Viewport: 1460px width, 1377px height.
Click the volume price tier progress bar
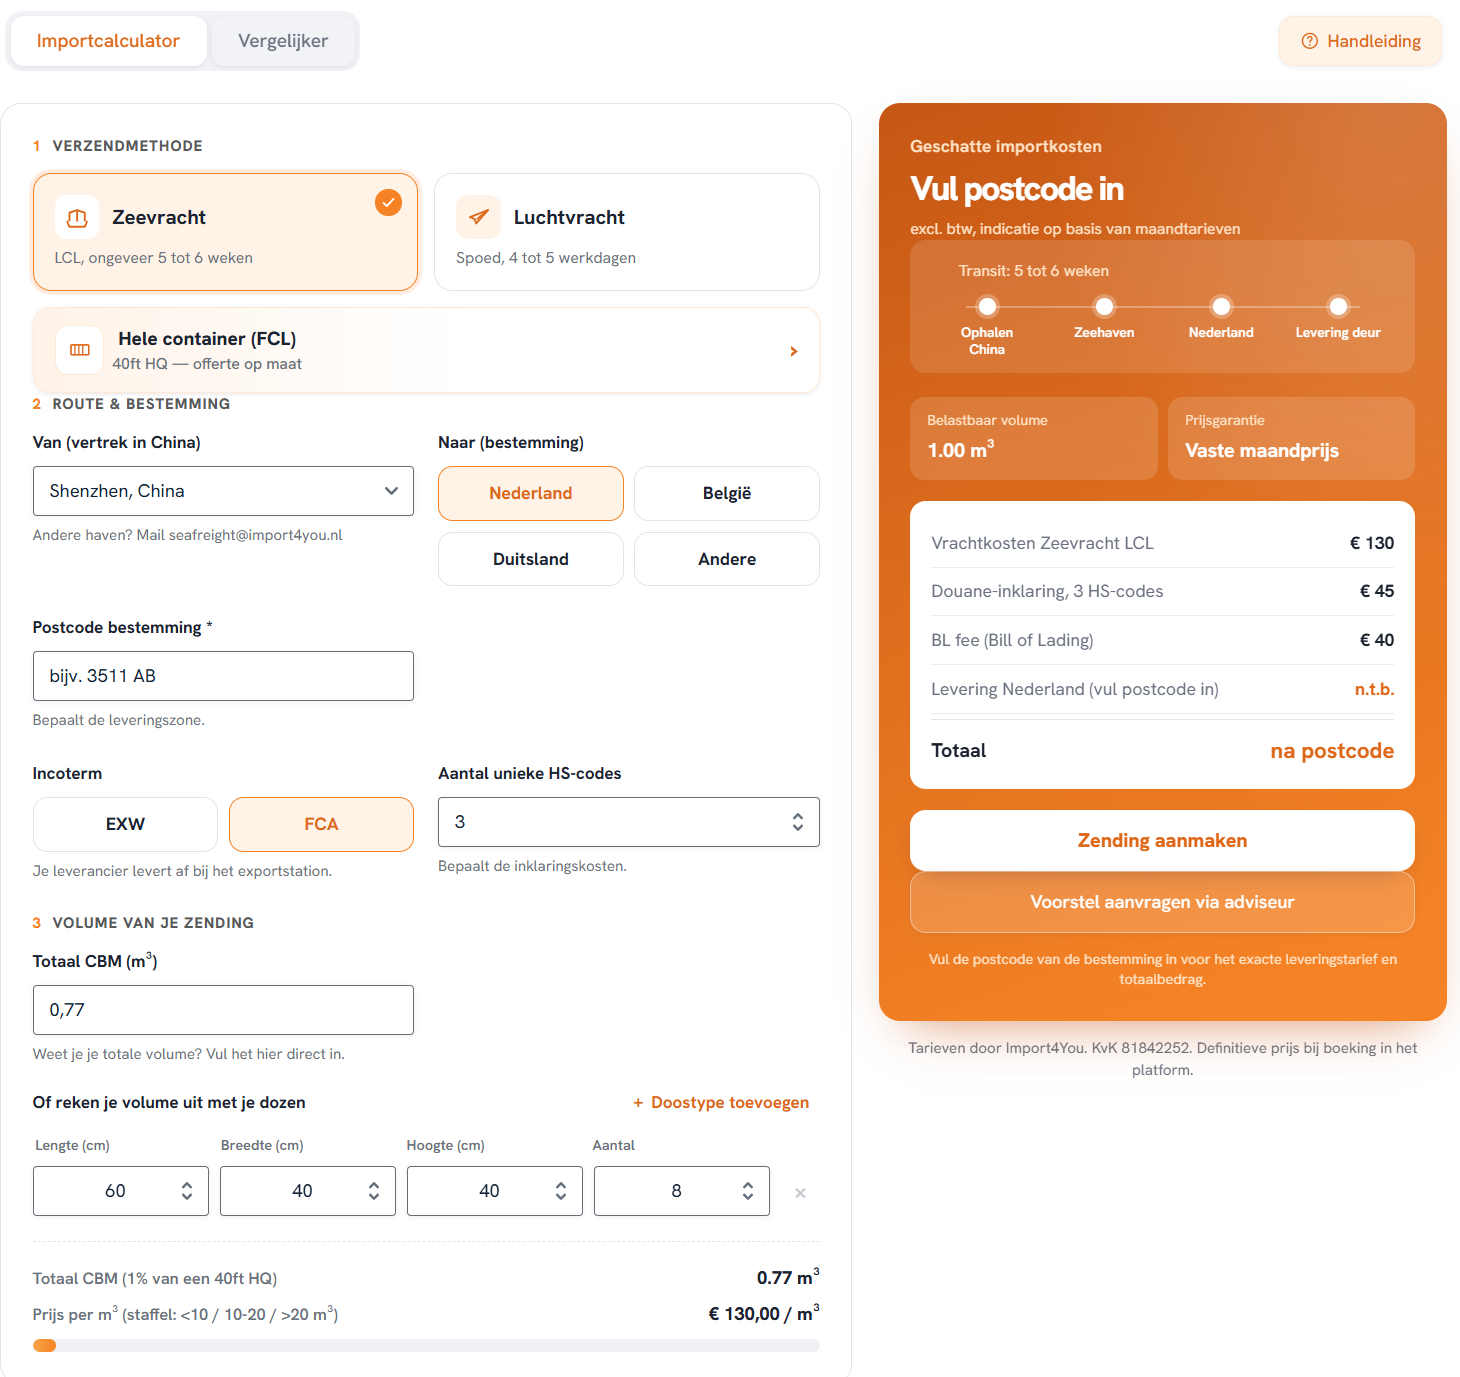tap(426, 1345)
